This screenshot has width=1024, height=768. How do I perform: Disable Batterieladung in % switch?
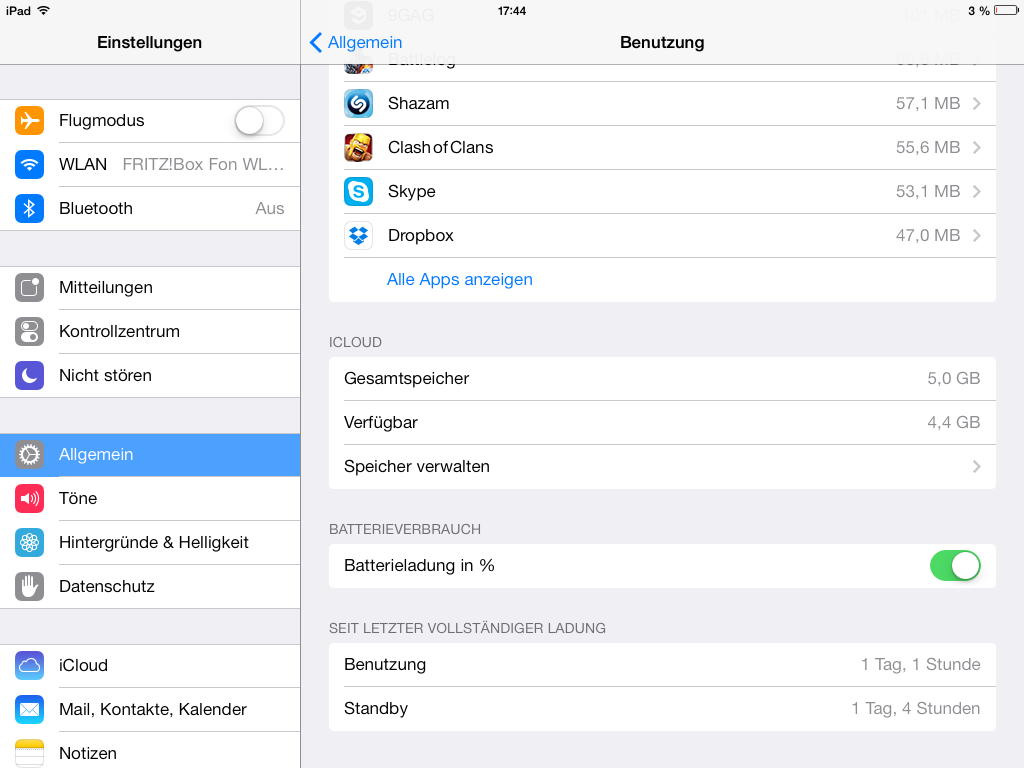[955, 566]
